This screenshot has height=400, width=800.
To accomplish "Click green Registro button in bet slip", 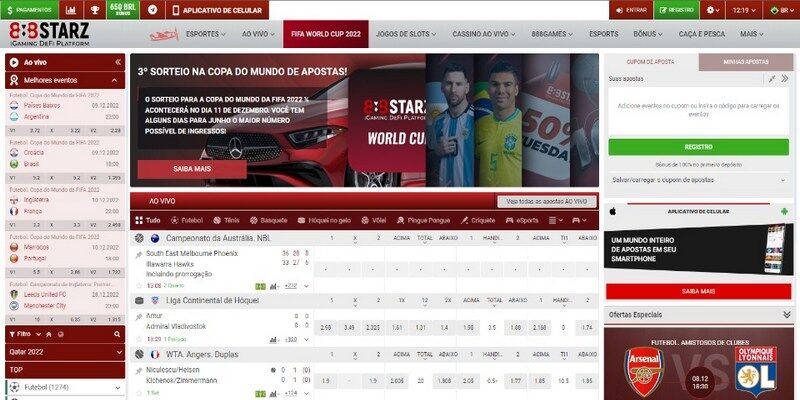I will click(x=698, y=147).
